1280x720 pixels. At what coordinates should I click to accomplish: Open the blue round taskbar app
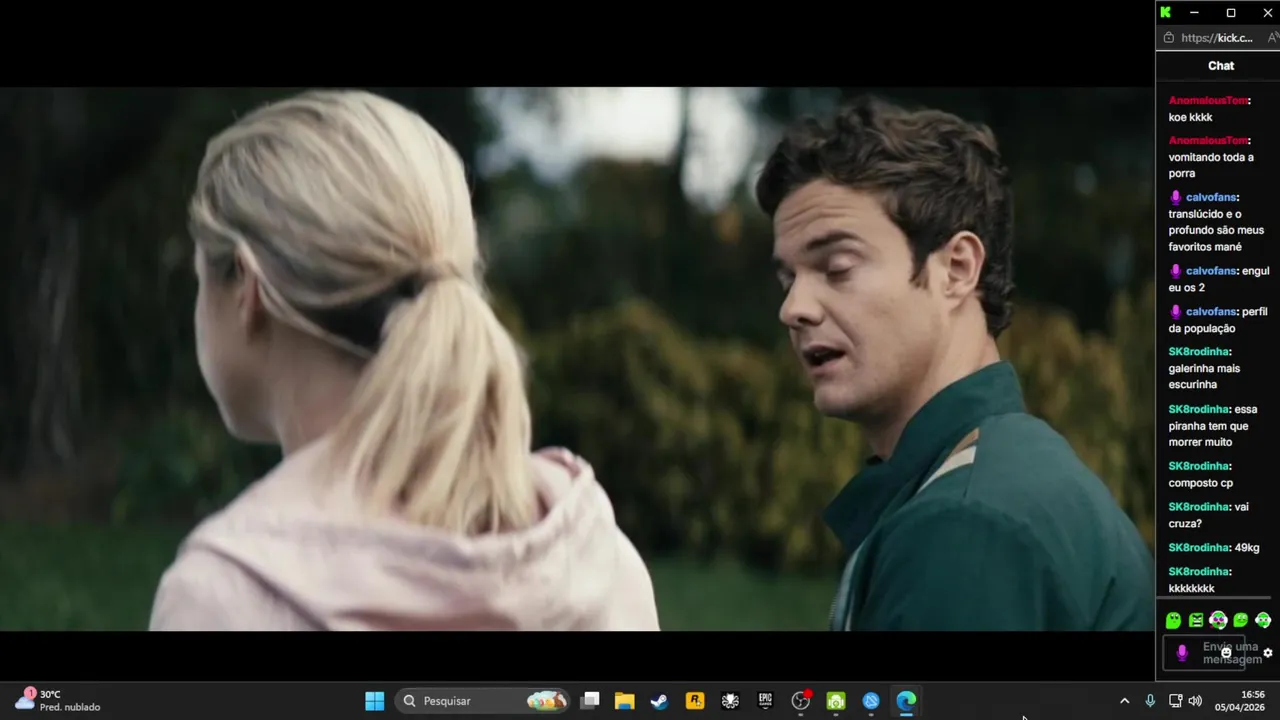871,701
